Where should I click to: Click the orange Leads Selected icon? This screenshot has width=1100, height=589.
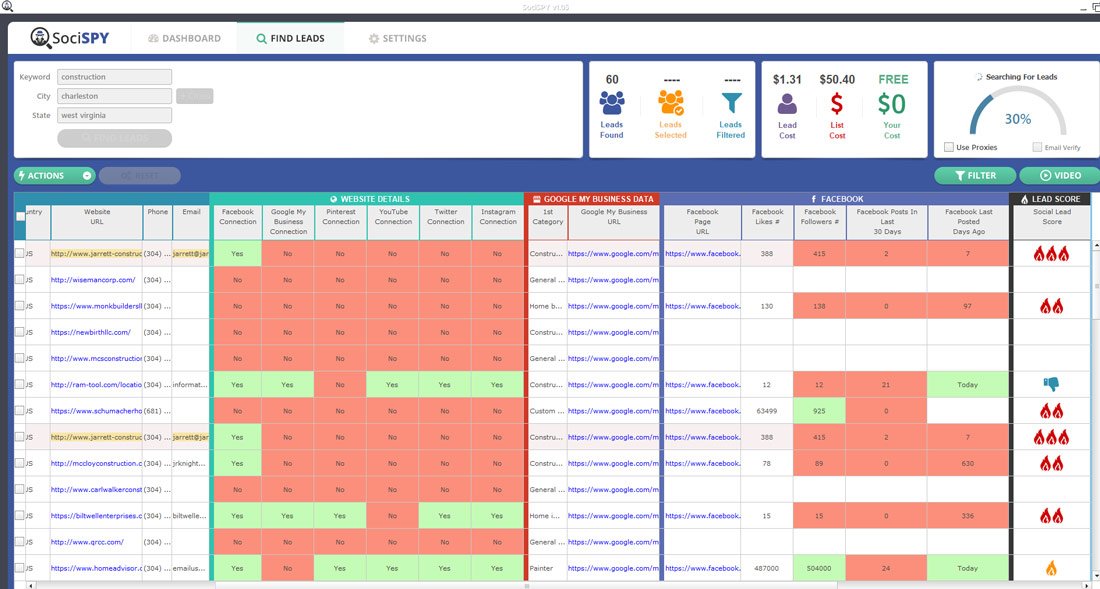(x=670, y=102)
